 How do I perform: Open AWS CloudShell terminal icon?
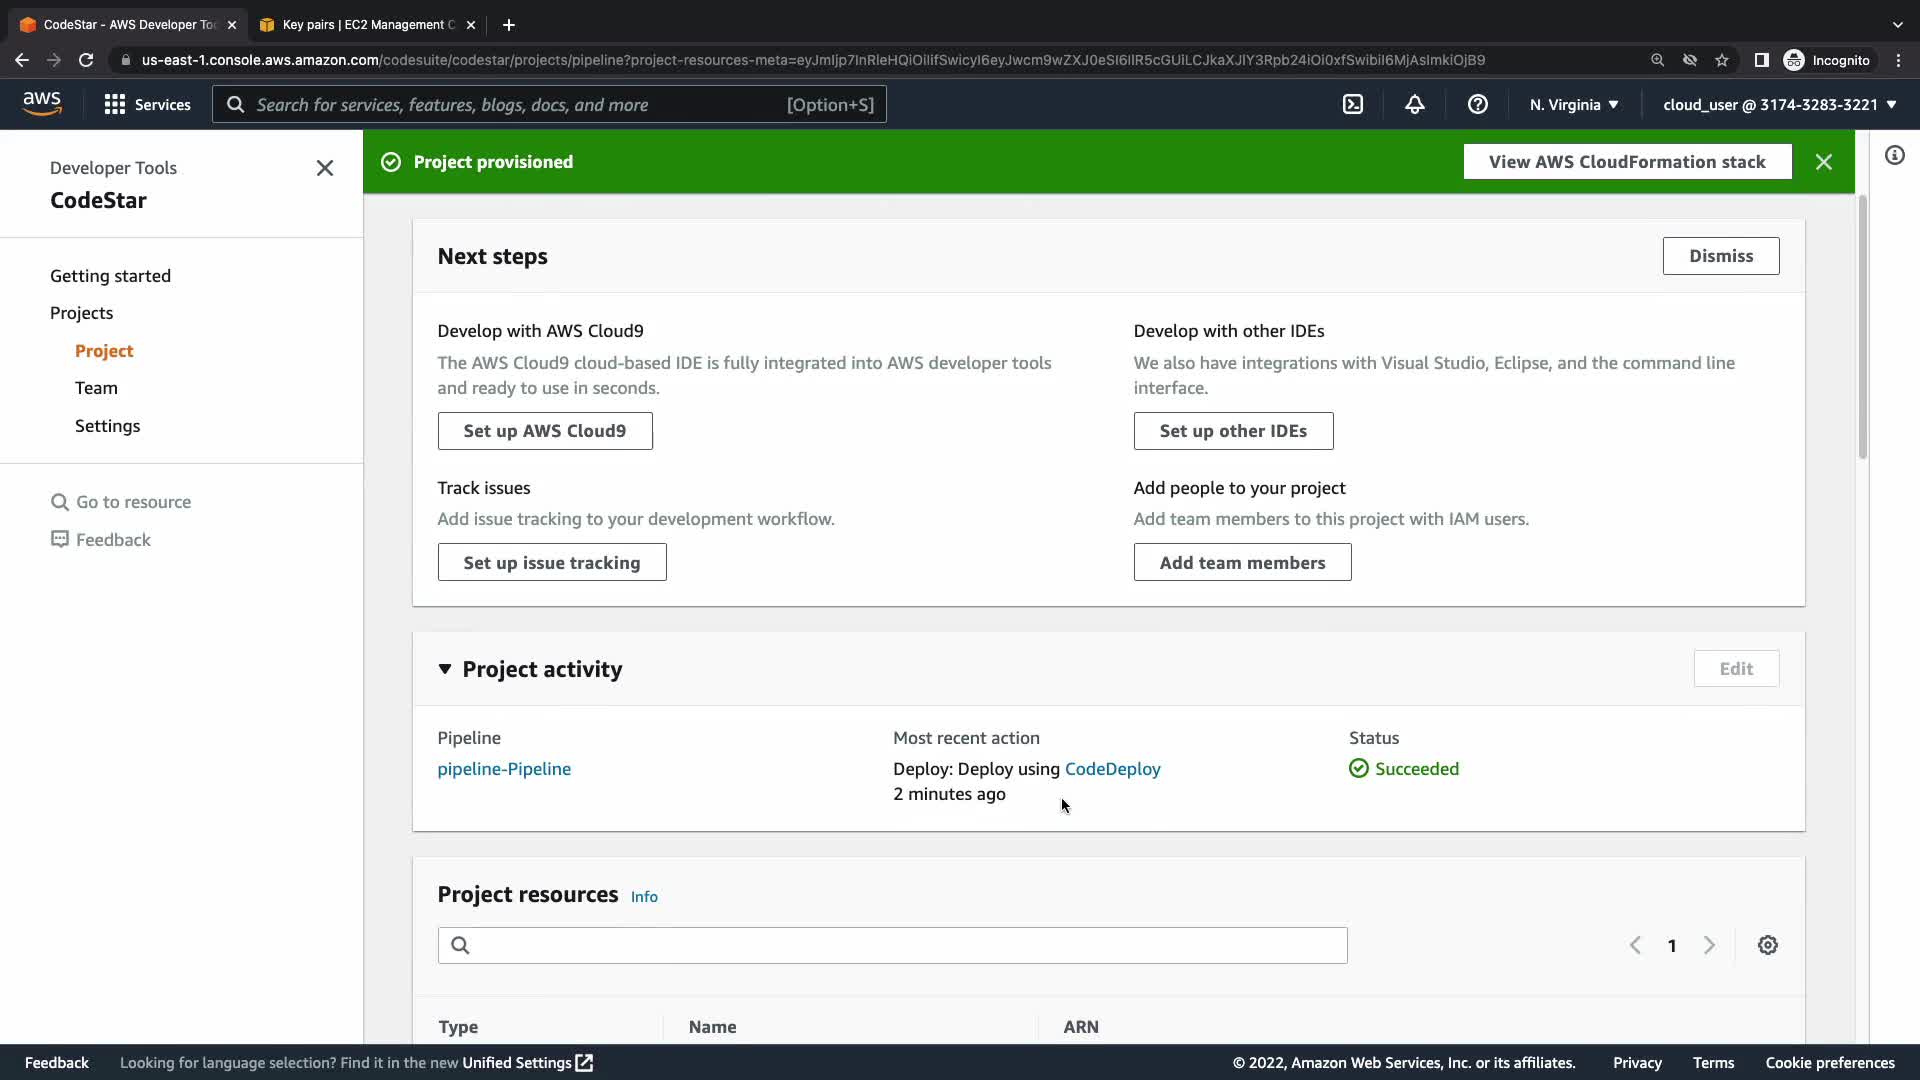coord(1352,104)
